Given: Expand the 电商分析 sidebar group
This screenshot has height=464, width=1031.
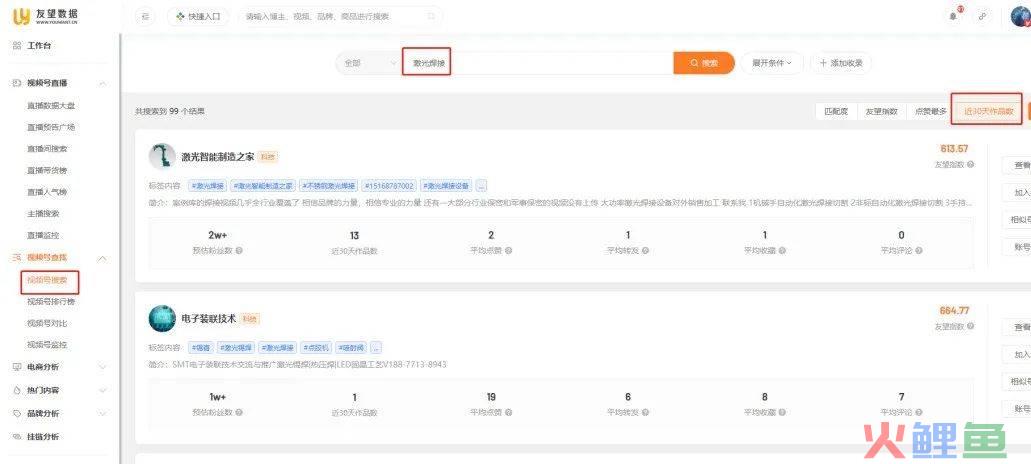Looking at the screenshot, I should [x=103, y=367].
